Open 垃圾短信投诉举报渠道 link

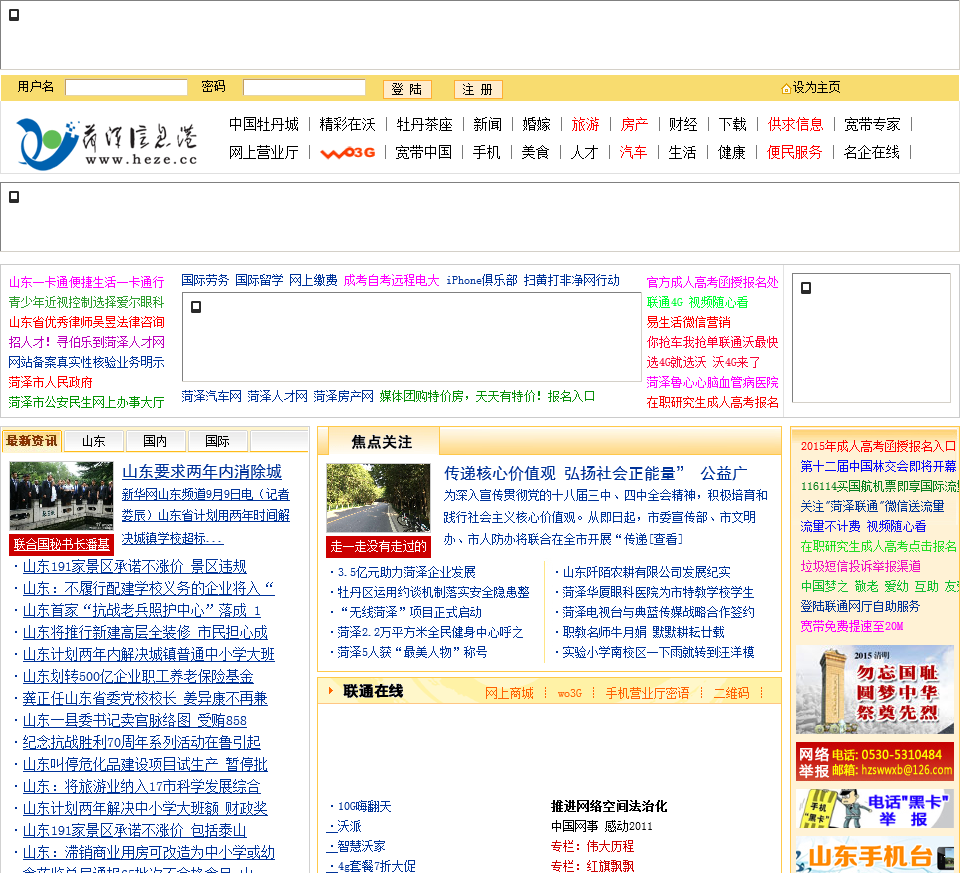click(x=860, y=566)
